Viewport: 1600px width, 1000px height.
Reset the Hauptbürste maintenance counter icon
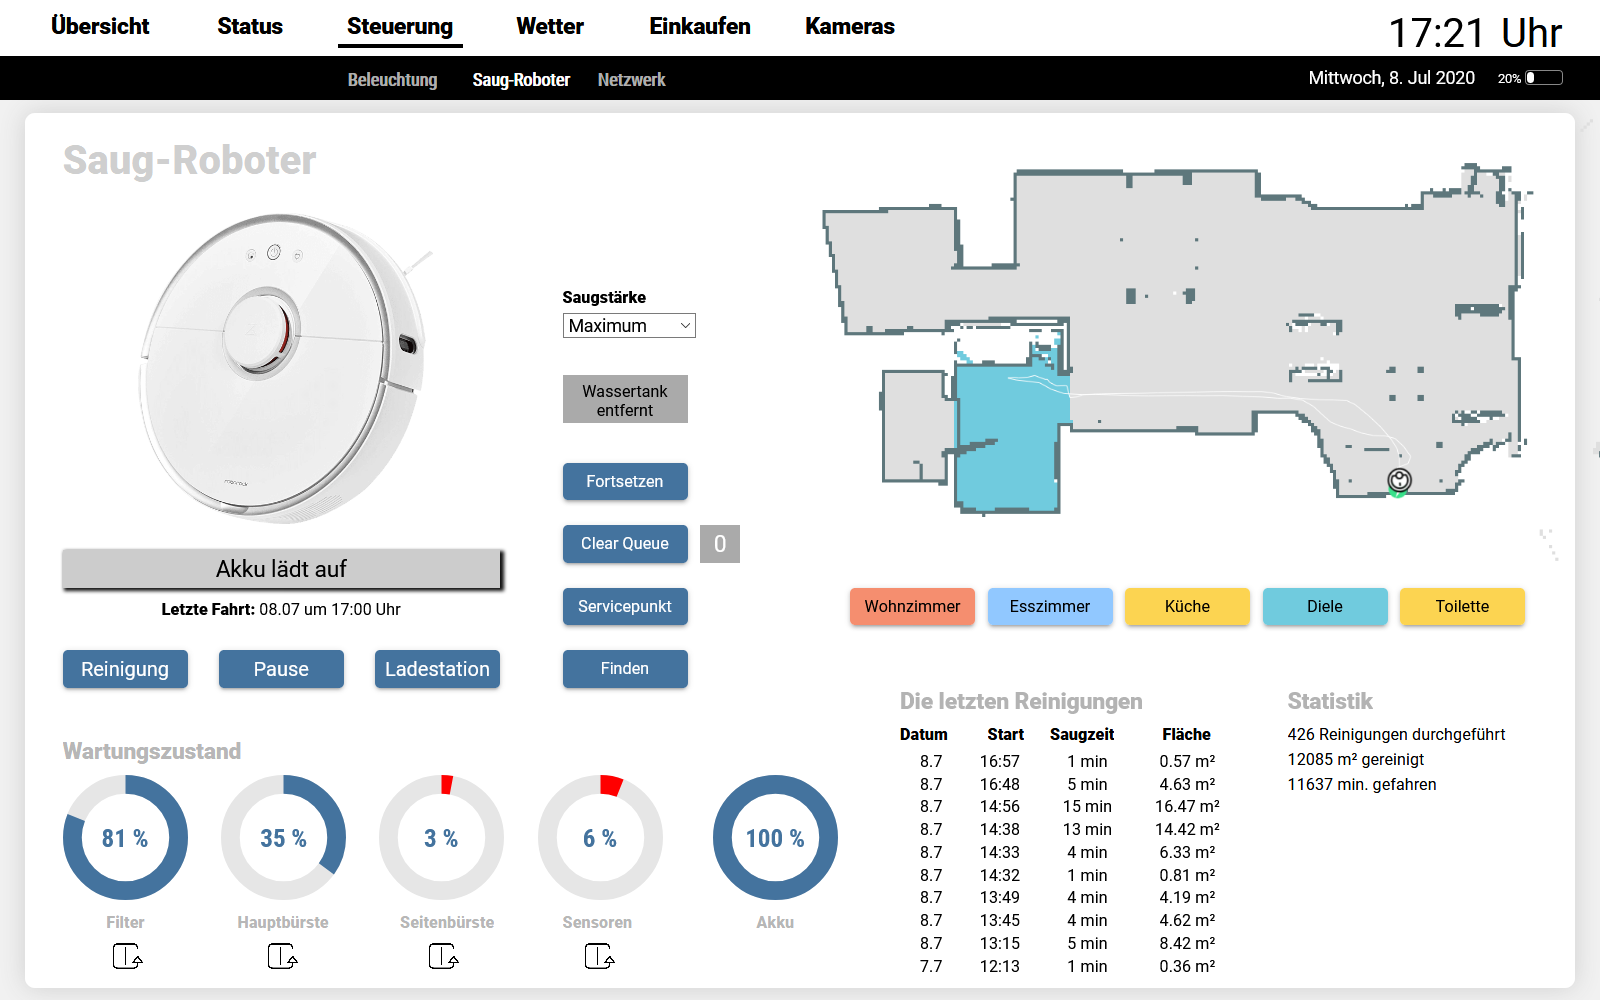283,957
